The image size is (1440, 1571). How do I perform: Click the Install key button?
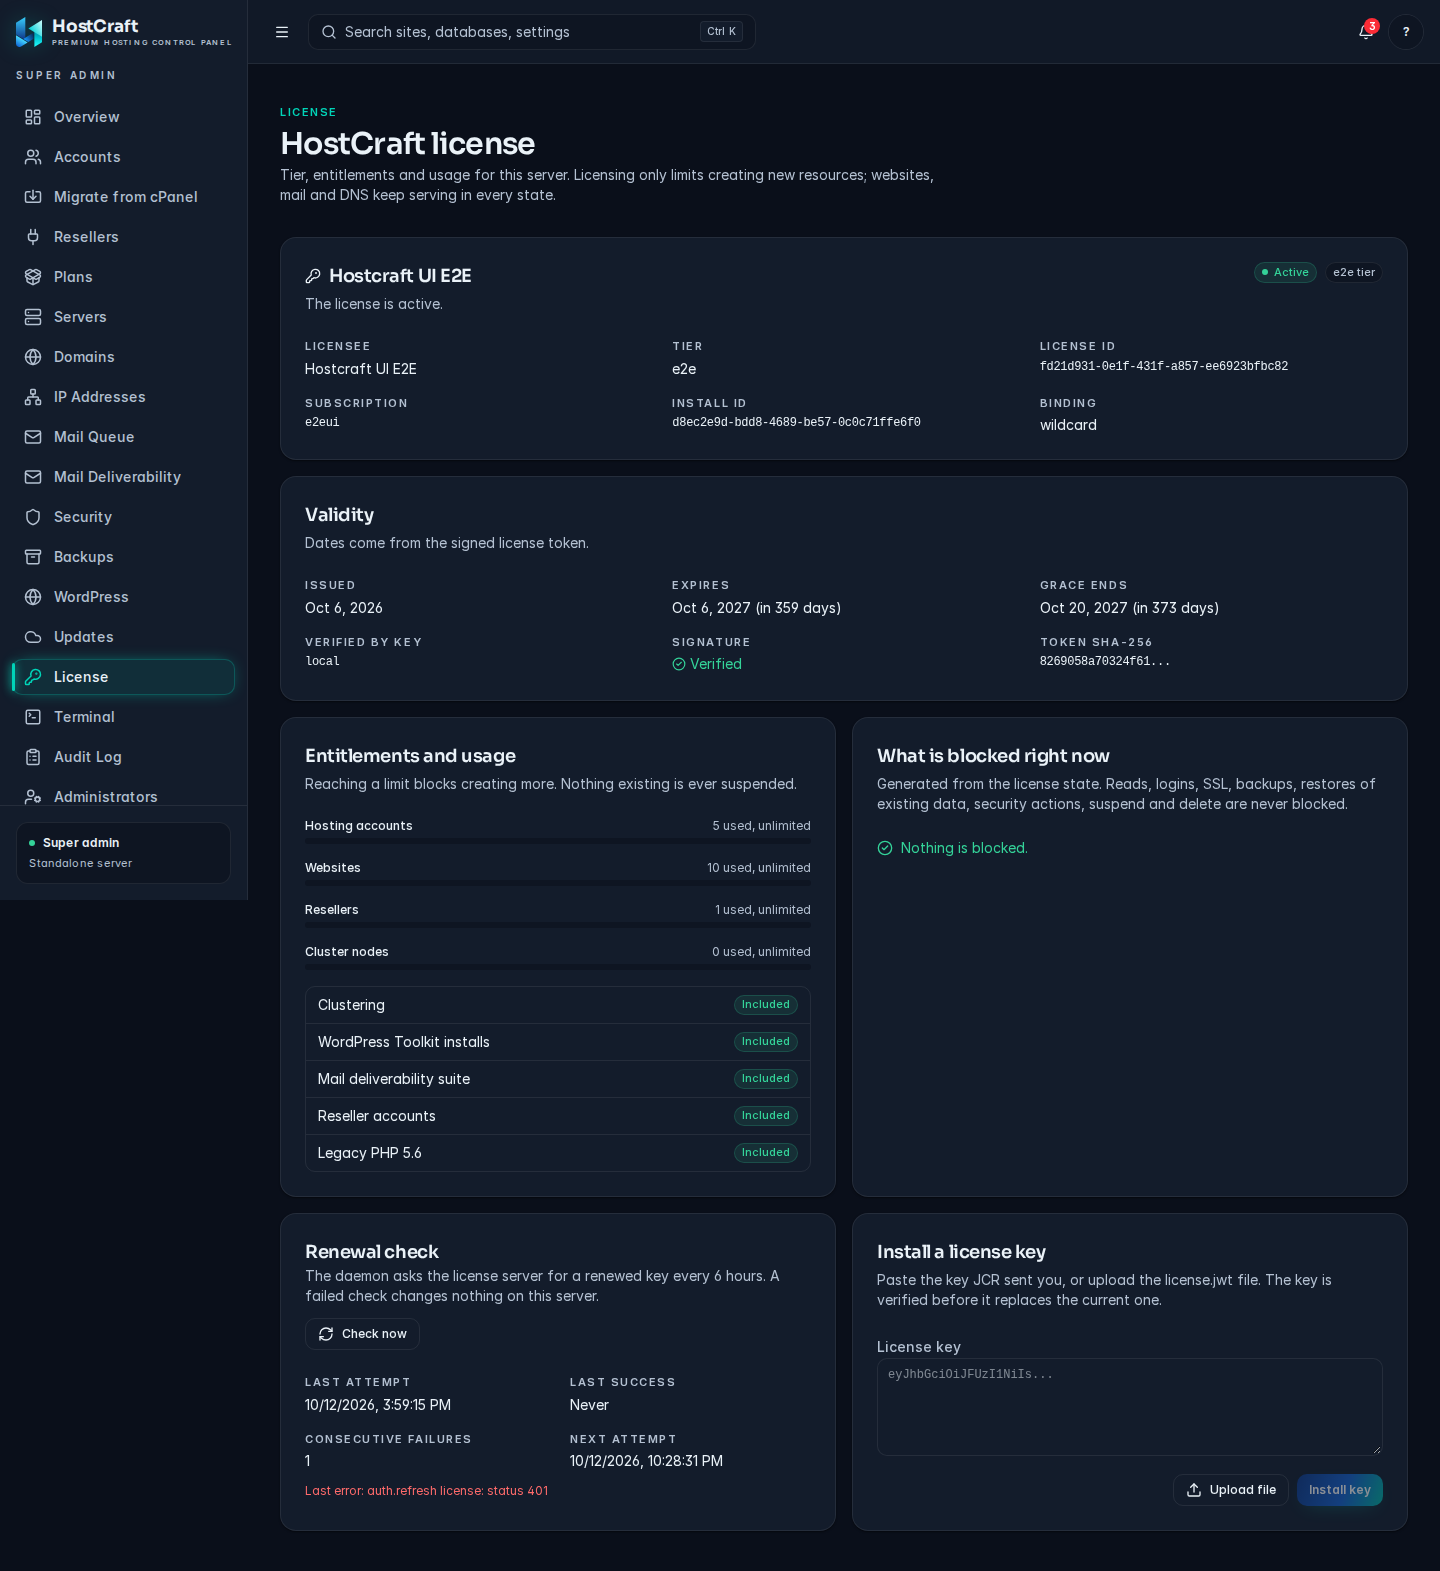(1340, 1490)
